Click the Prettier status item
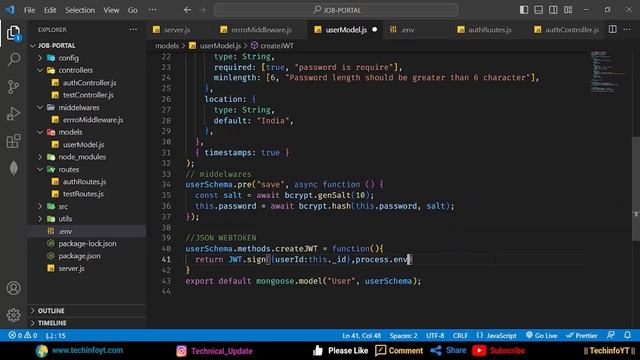640x360 pixels. click(x=582, y=336)
